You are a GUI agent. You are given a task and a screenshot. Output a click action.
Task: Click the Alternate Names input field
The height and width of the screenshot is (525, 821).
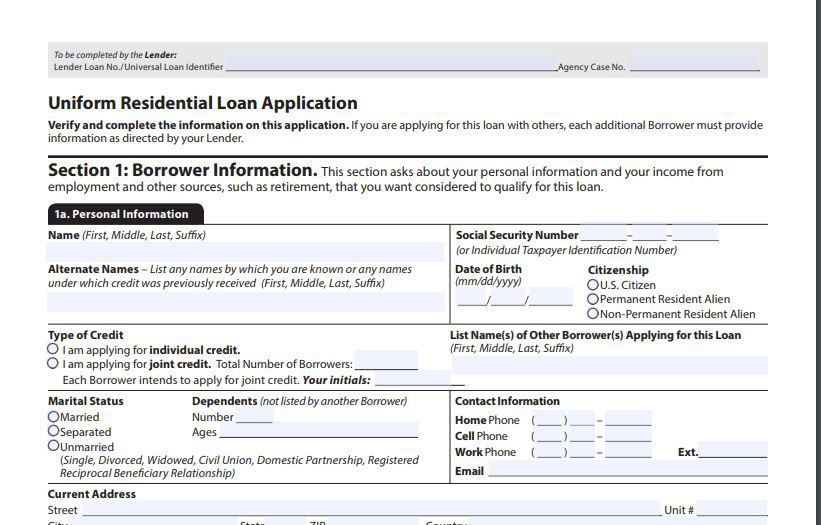245,301
